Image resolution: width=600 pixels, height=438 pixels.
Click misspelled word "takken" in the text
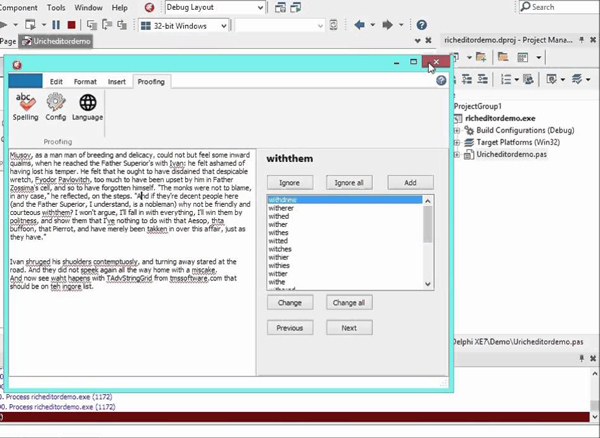(157, 229)
